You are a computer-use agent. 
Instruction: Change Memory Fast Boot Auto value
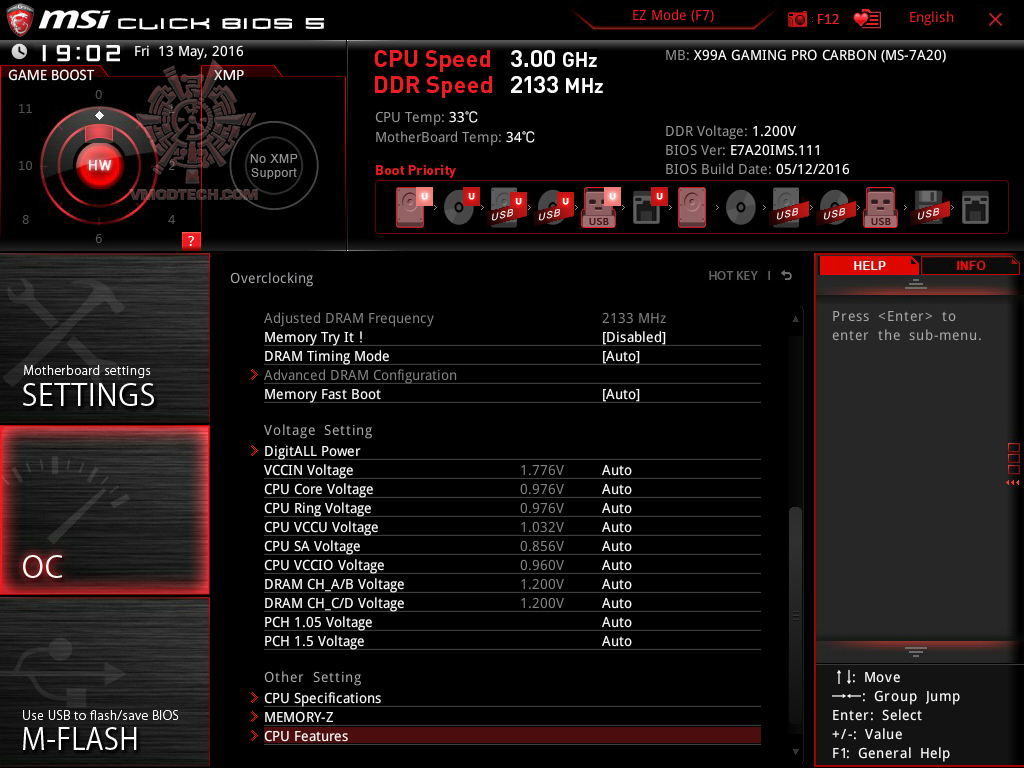point(620,394)
